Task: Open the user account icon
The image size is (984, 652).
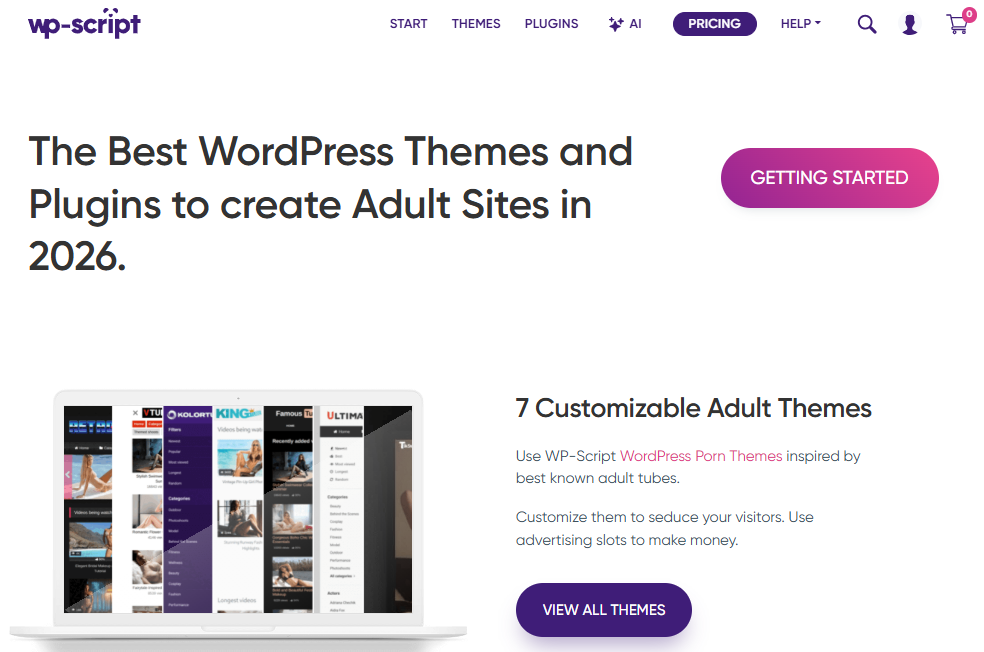Action: pos(909,25)
